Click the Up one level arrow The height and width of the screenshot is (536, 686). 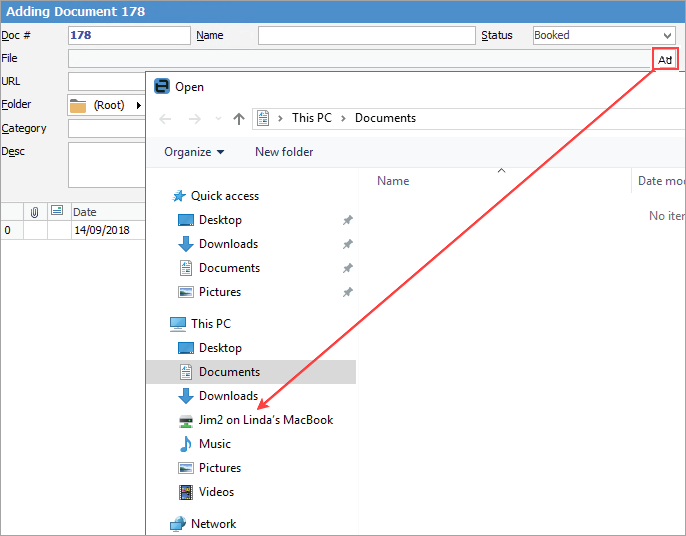click(x=238, y=119)
